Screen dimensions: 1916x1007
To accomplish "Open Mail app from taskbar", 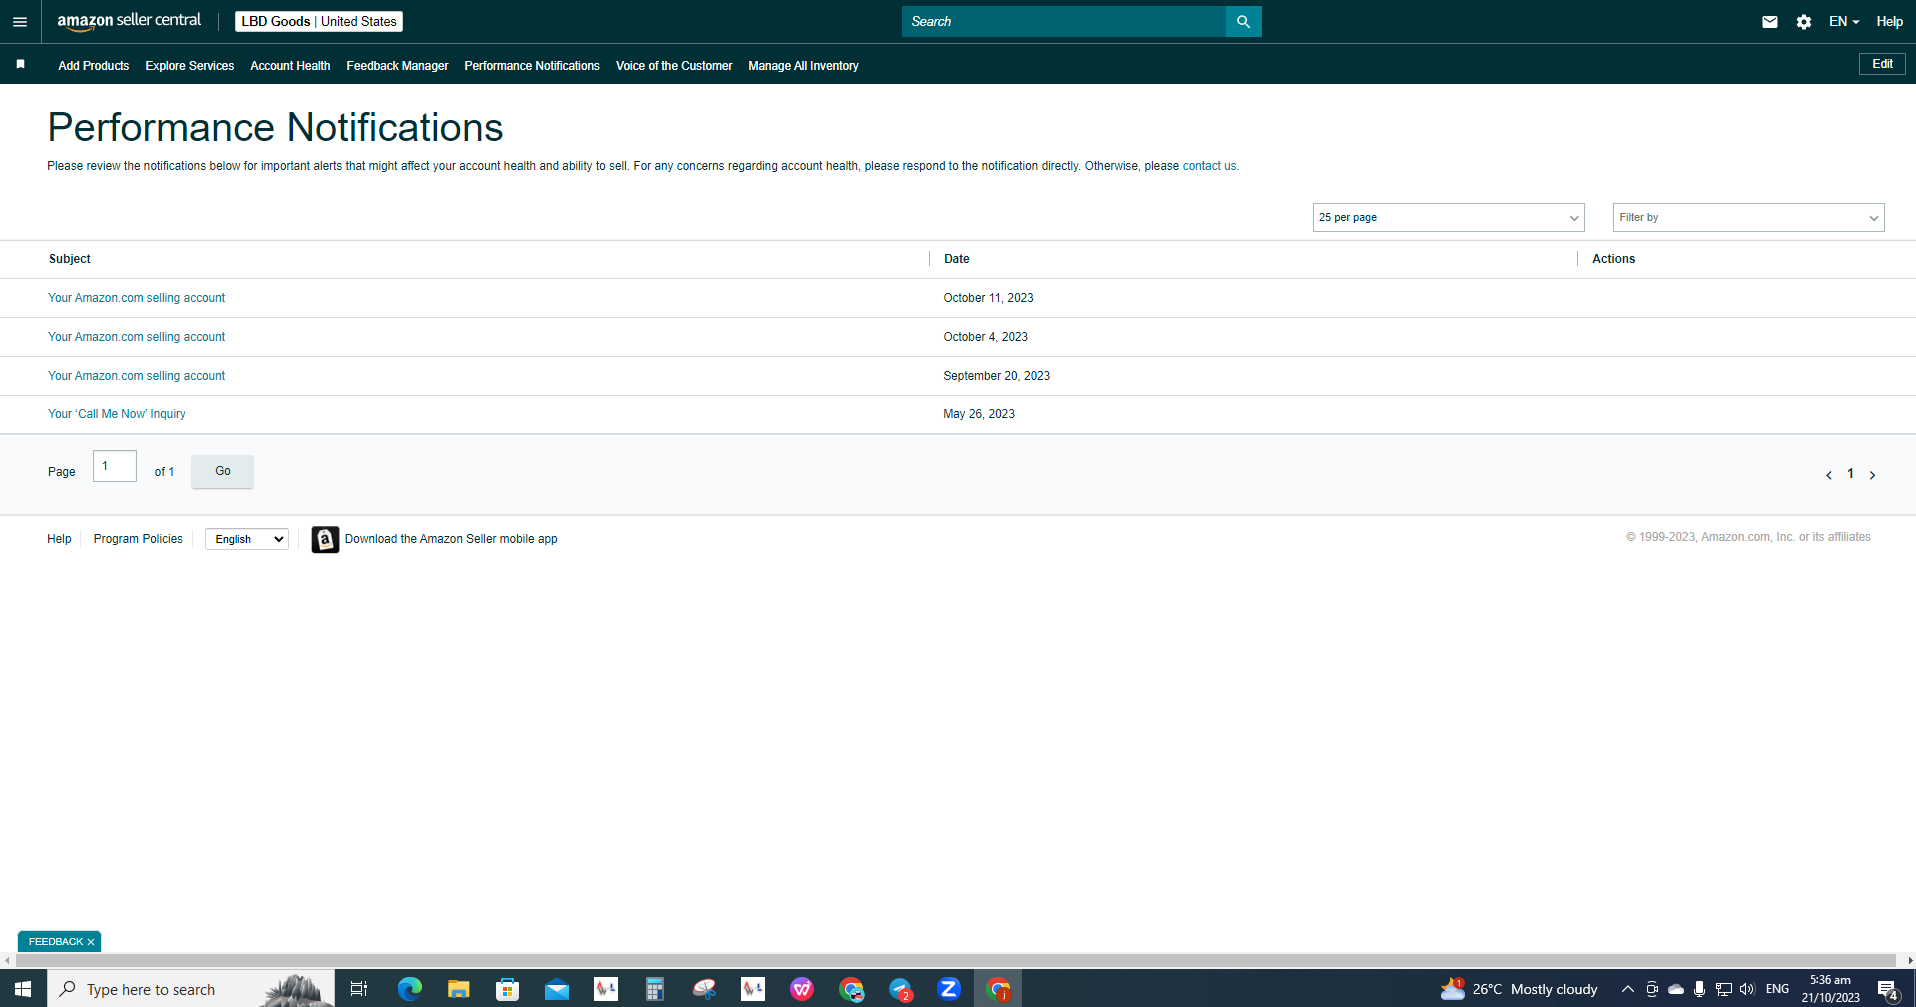I will coord(557,989).
